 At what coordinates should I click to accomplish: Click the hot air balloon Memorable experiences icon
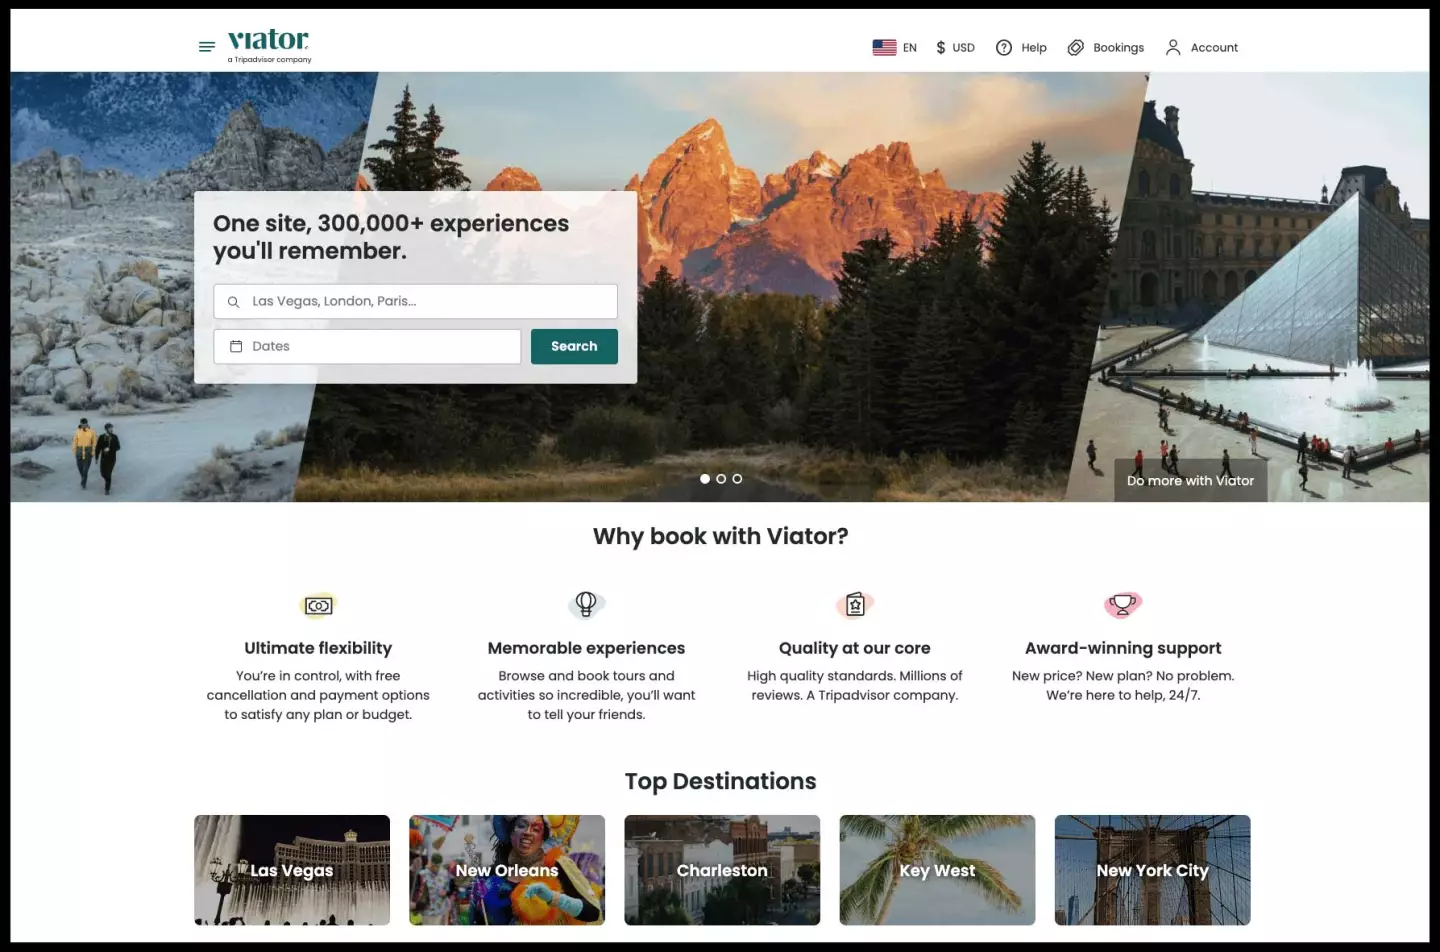[x=586, y=605]
